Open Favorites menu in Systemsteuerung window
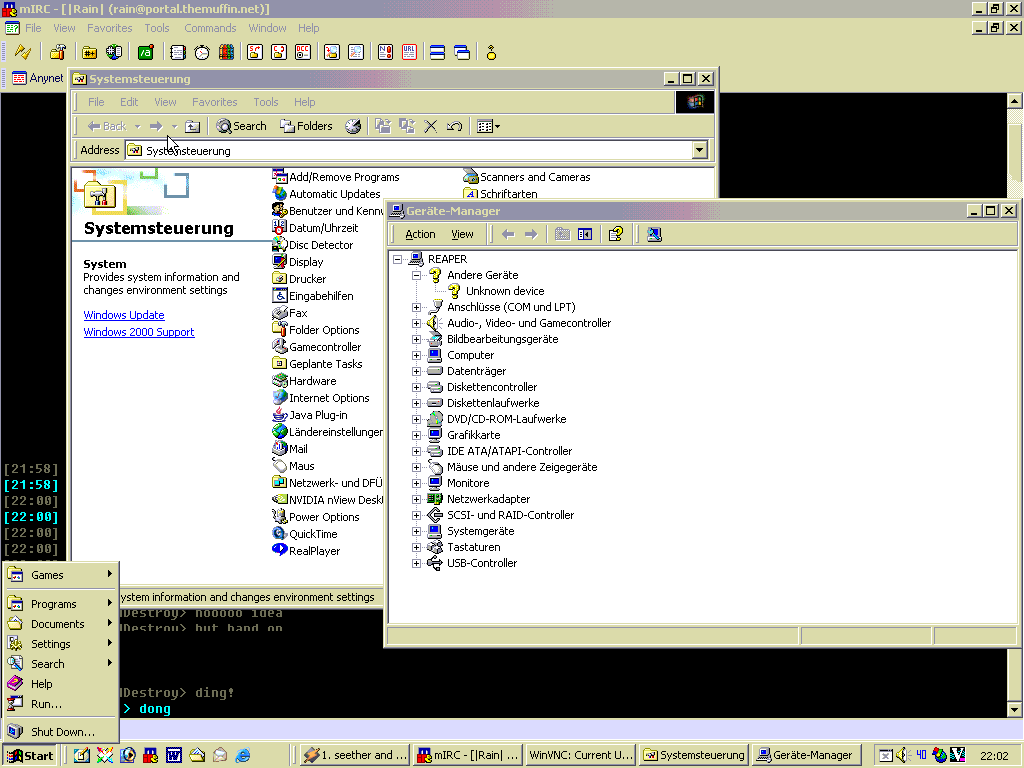The width and height of the screenshot is (1024, 768). pyautogui.click(x=214, y=102)
